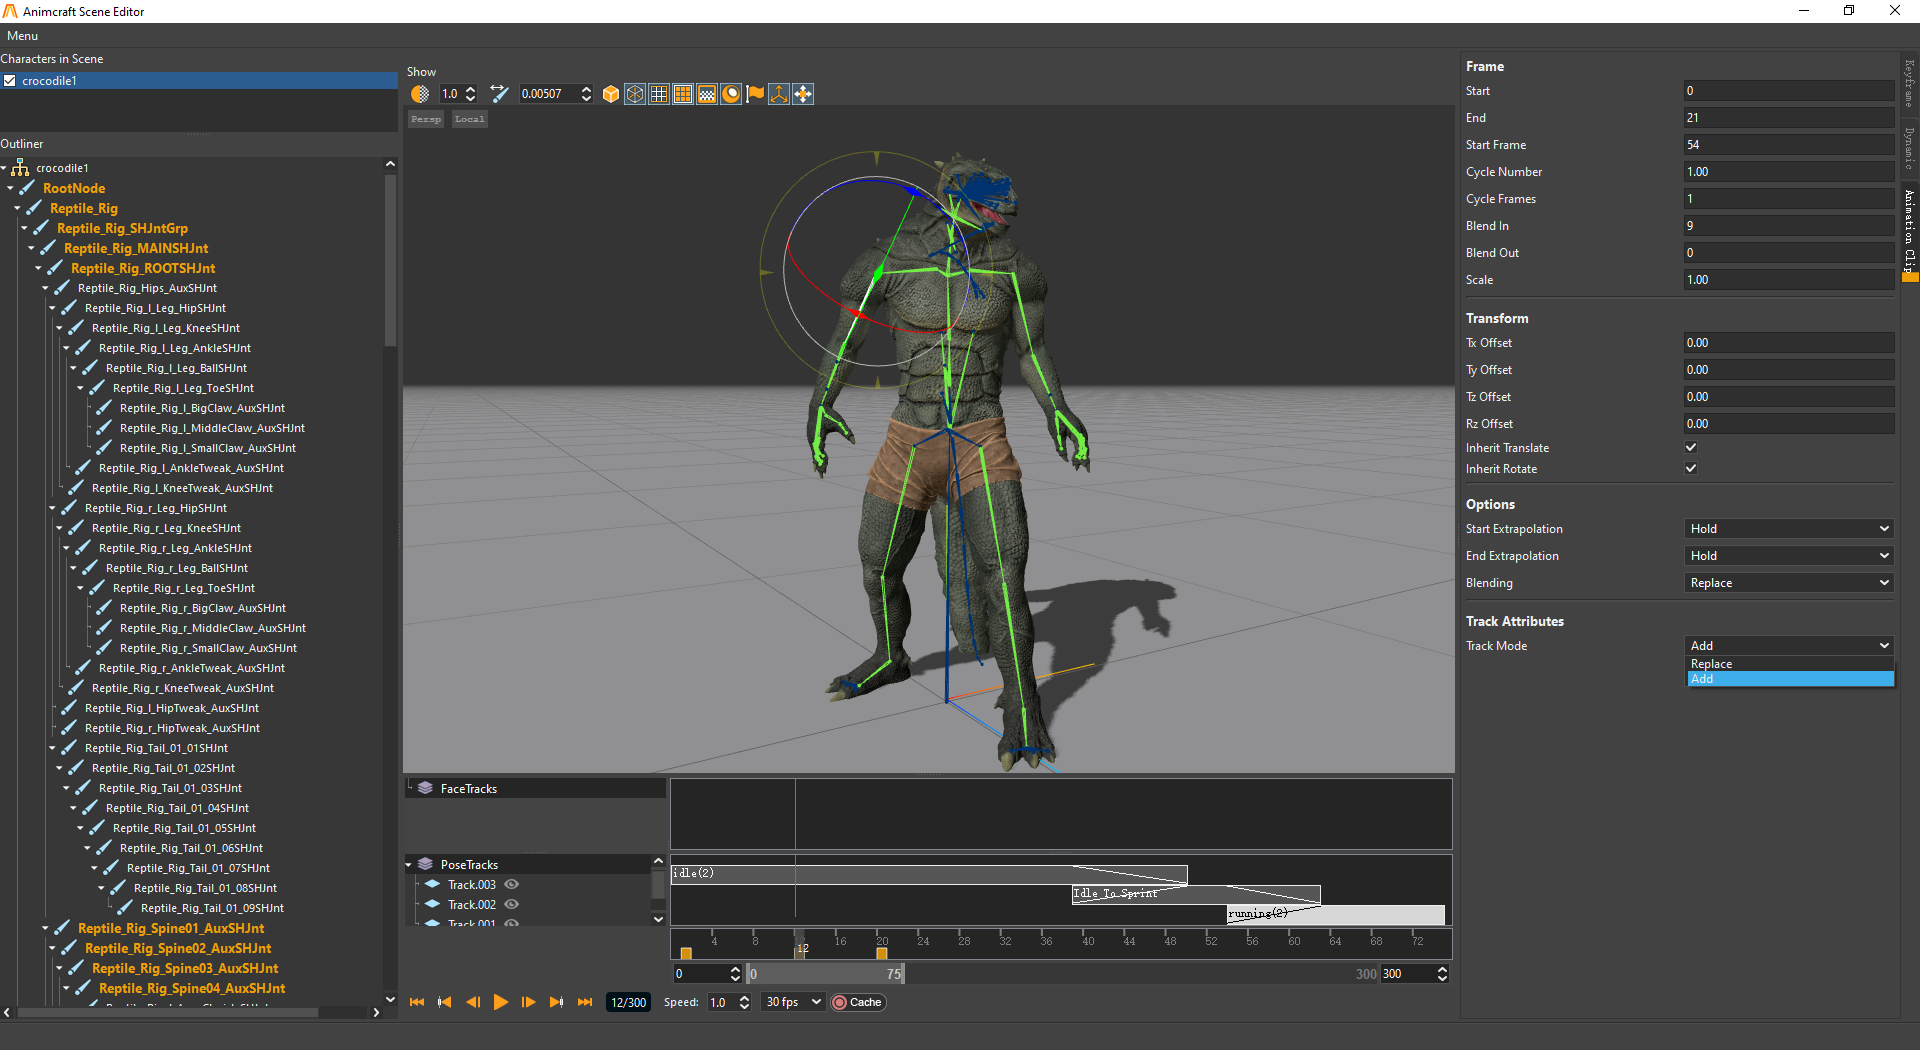This screenshot has height=1050, width=1920.
Task: Open the Menu in the menu bar
Action: (22, 36)
